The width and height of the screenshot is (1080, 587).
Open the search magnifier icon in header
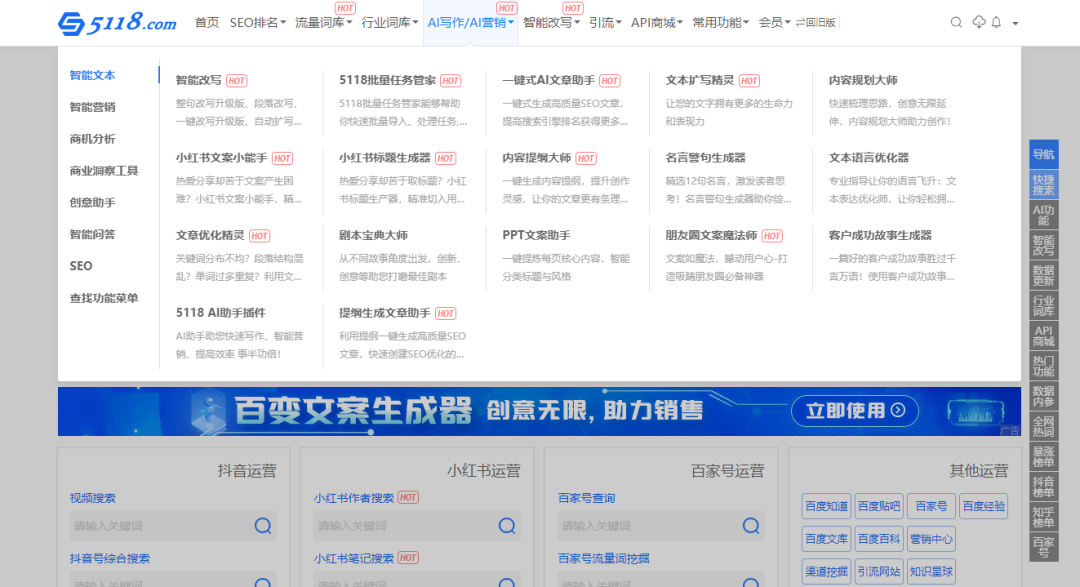956,23
